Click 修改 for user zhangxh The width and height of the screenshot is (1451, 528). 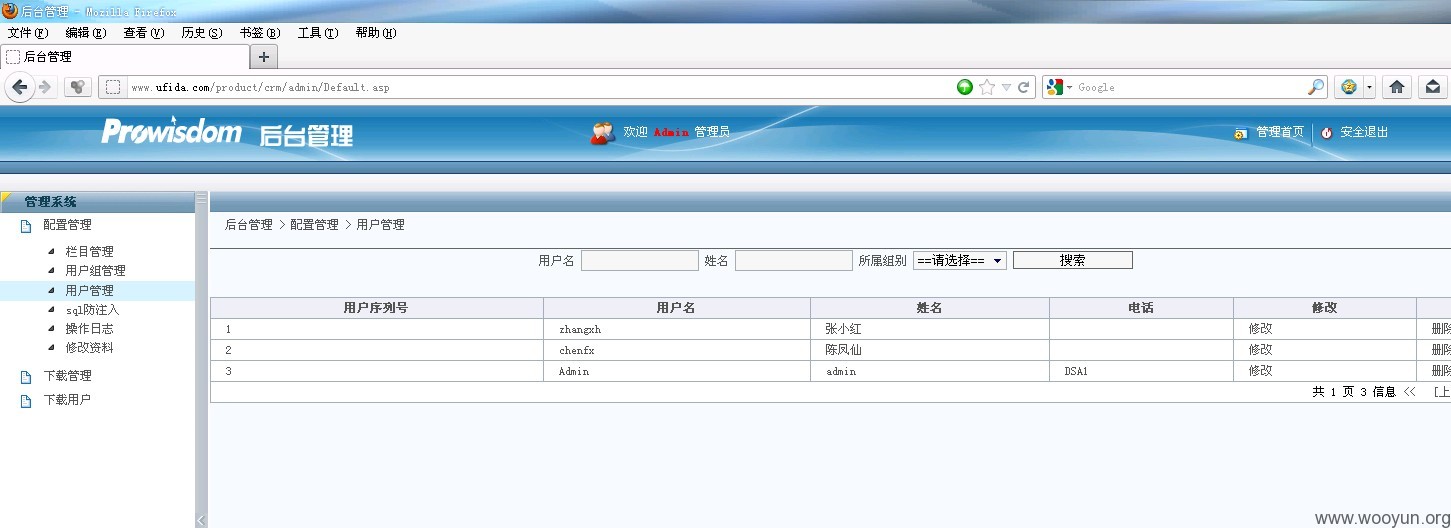point(1260,329)
